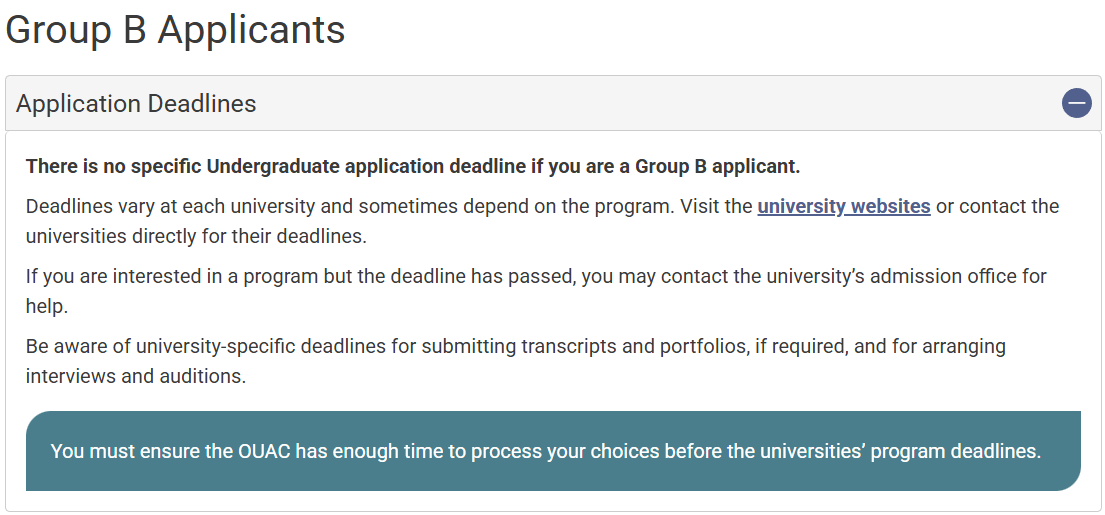Open the "university websites" link

pos(844,207)
